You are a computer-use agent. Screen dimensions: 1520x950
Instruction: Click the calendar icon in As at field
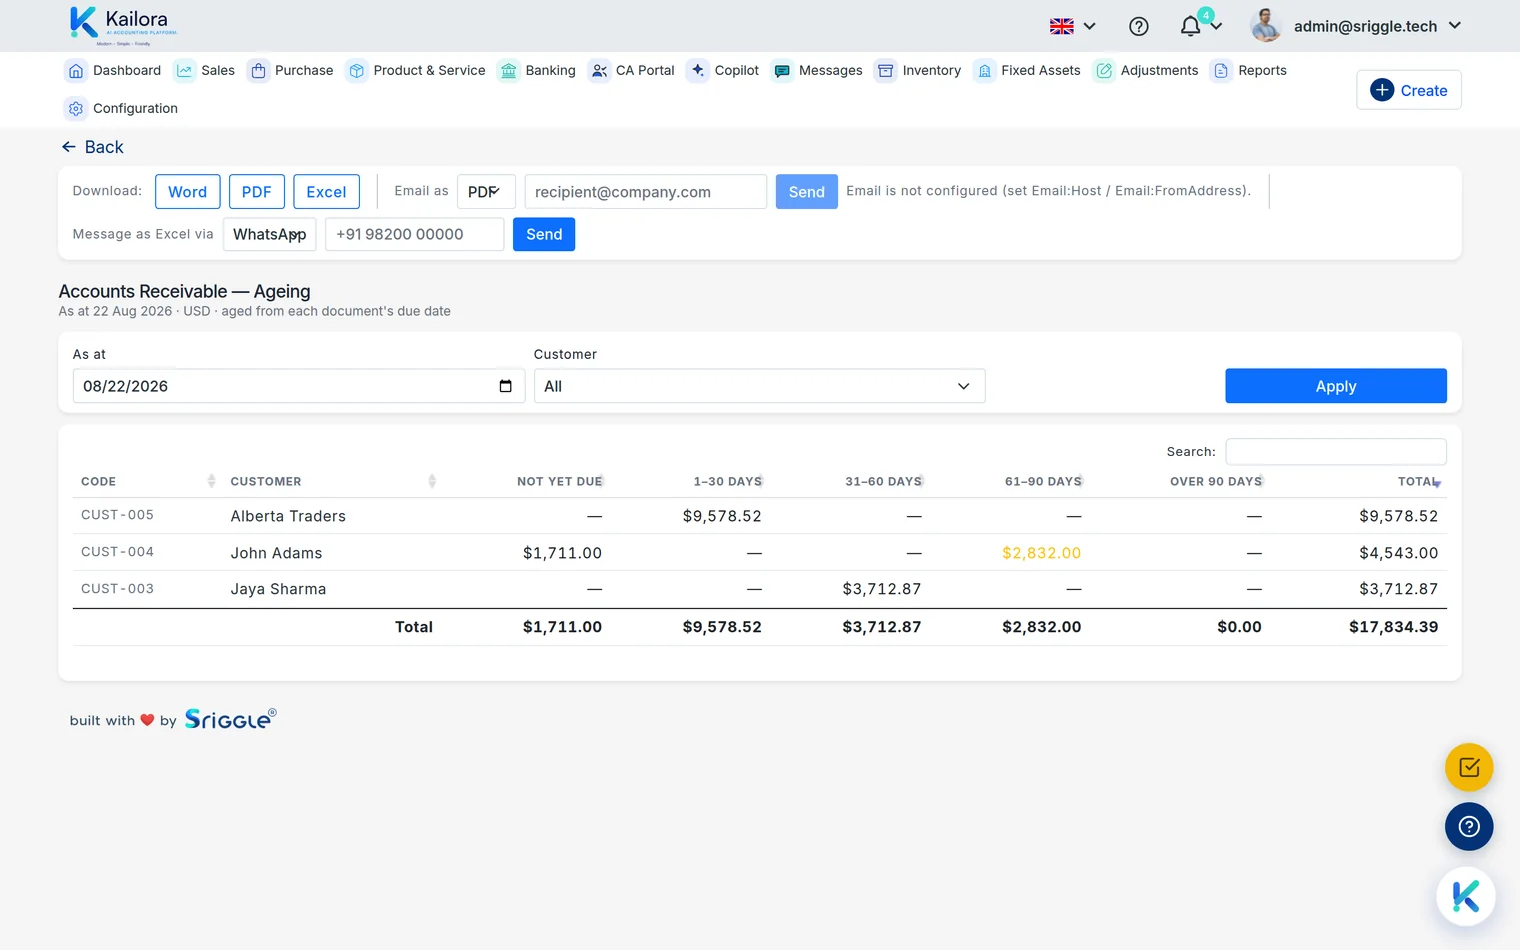click(505, 386)
